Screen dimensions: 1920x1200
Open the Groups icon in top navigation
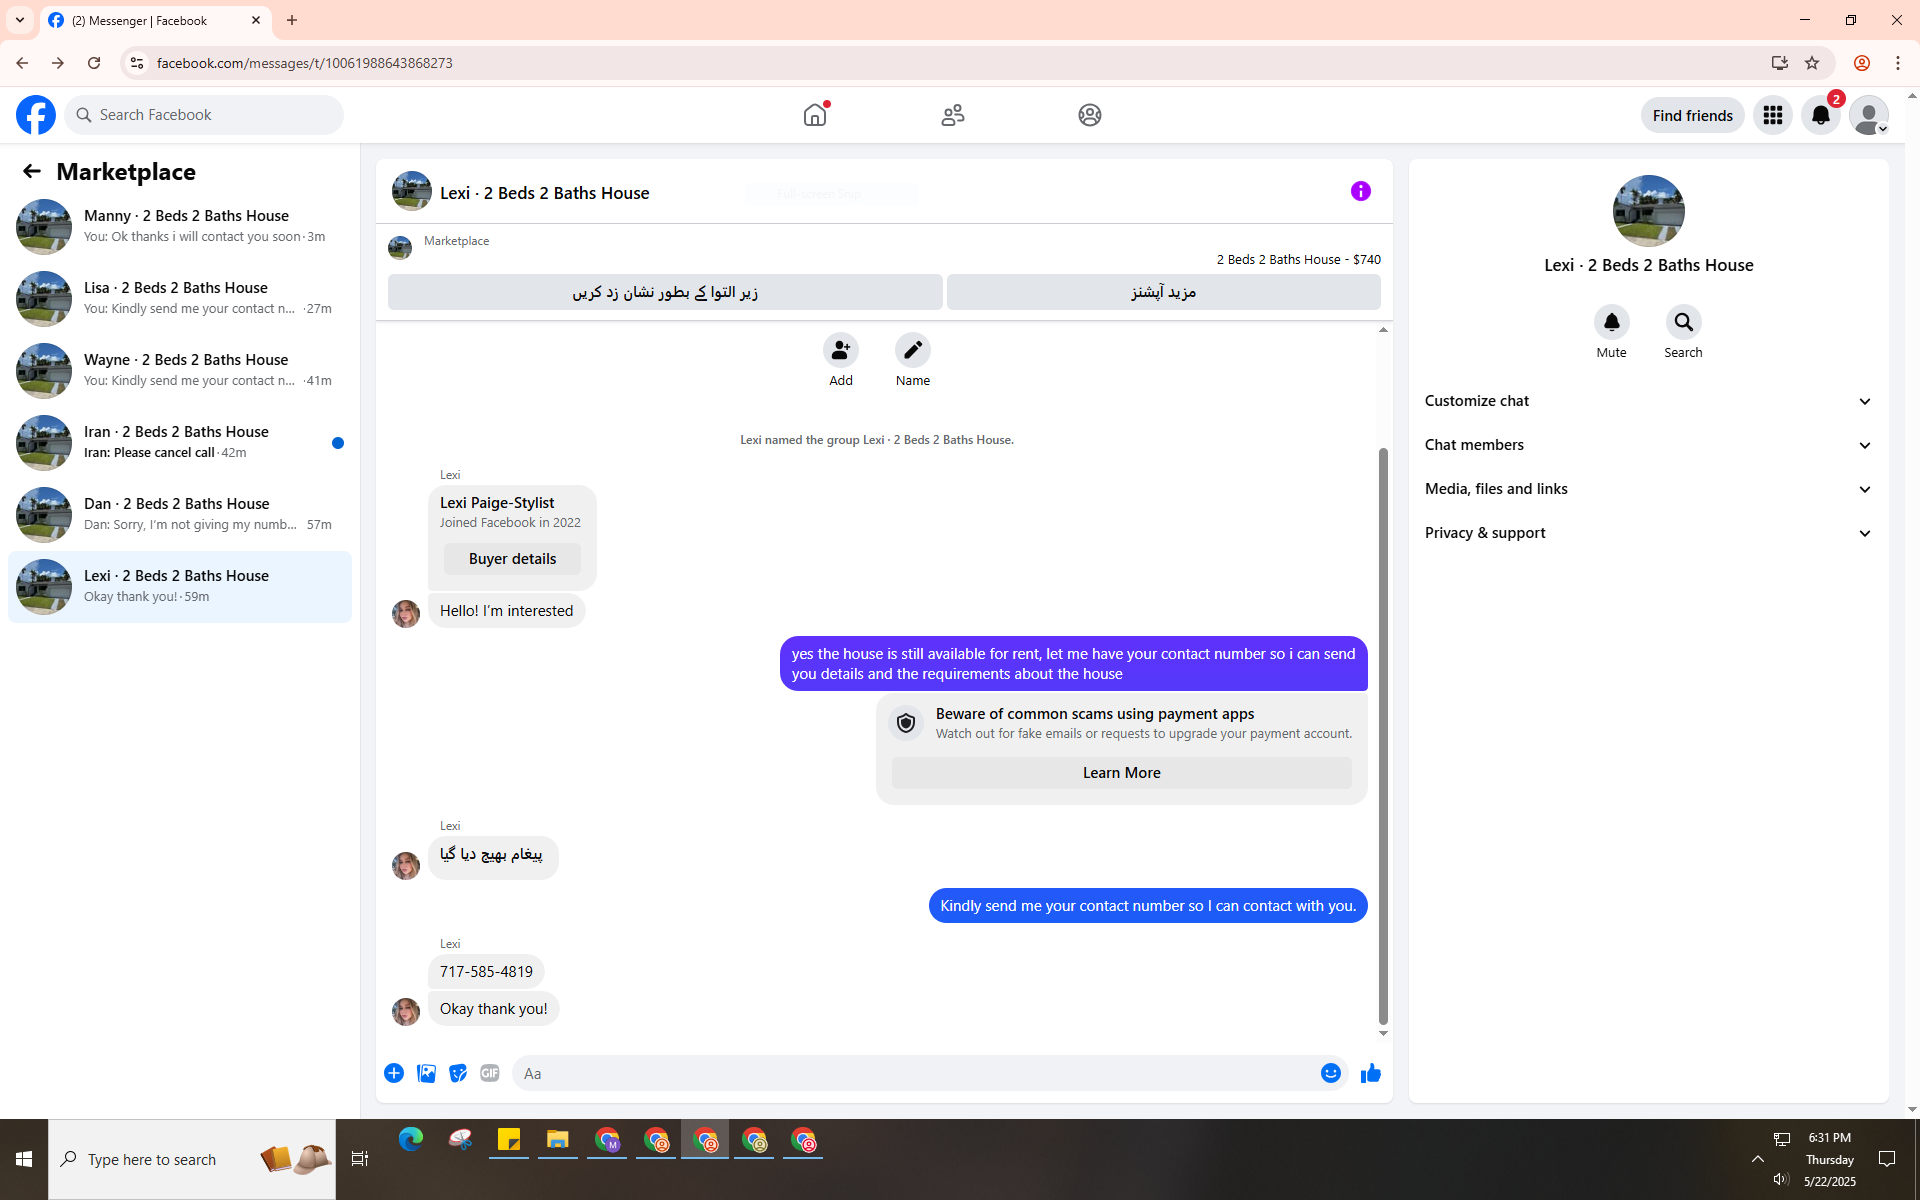click(x=1090, y=115)
